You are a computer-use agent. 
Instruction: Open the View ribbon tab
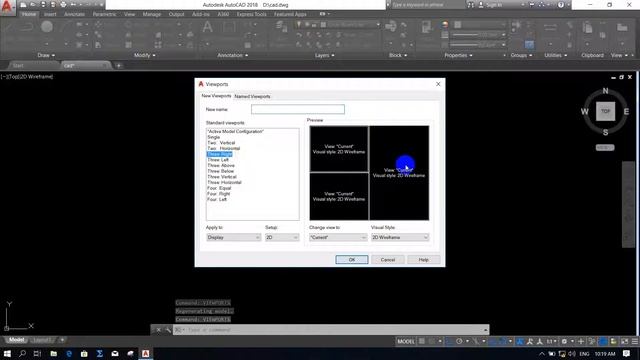point(129,14)
